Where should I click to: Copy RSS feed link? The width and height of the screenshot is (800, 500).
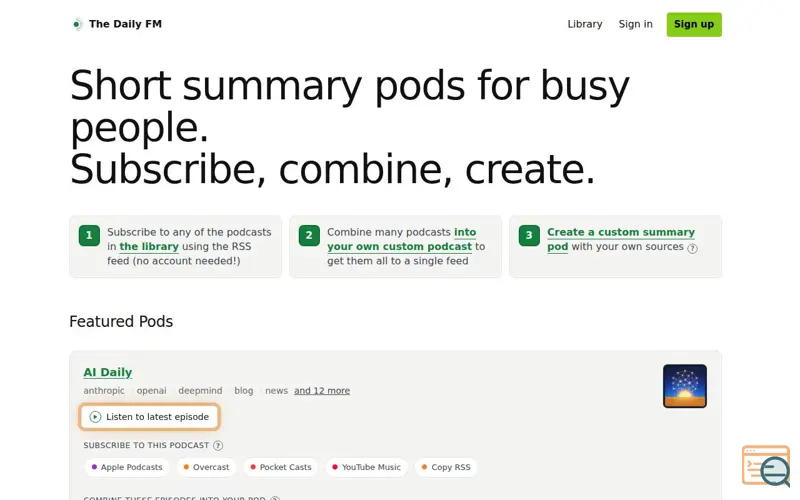[x=446, y=467]
